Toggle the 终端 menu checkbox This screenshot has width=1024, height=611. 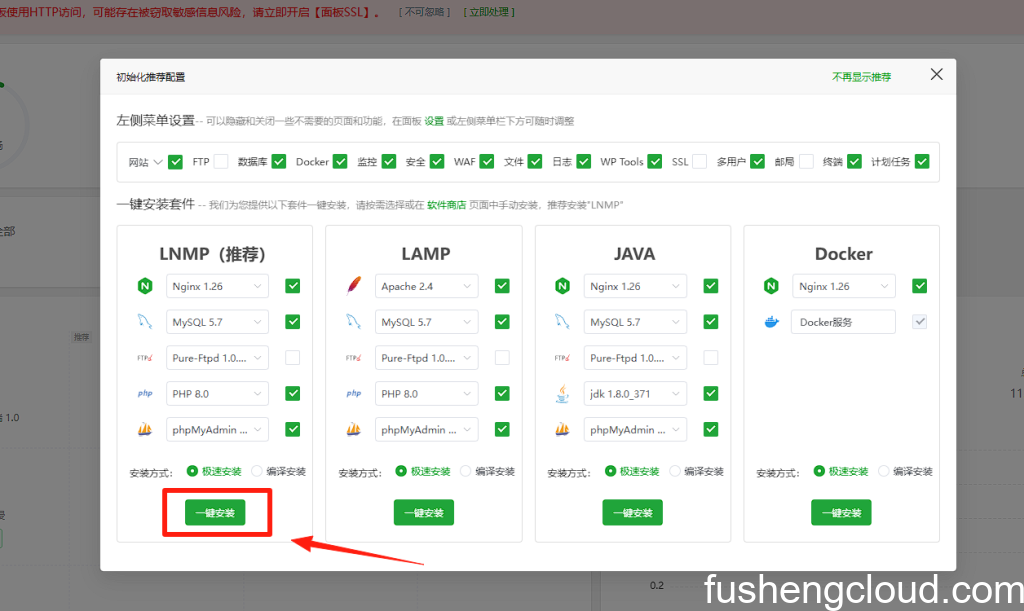pos(854,162)
